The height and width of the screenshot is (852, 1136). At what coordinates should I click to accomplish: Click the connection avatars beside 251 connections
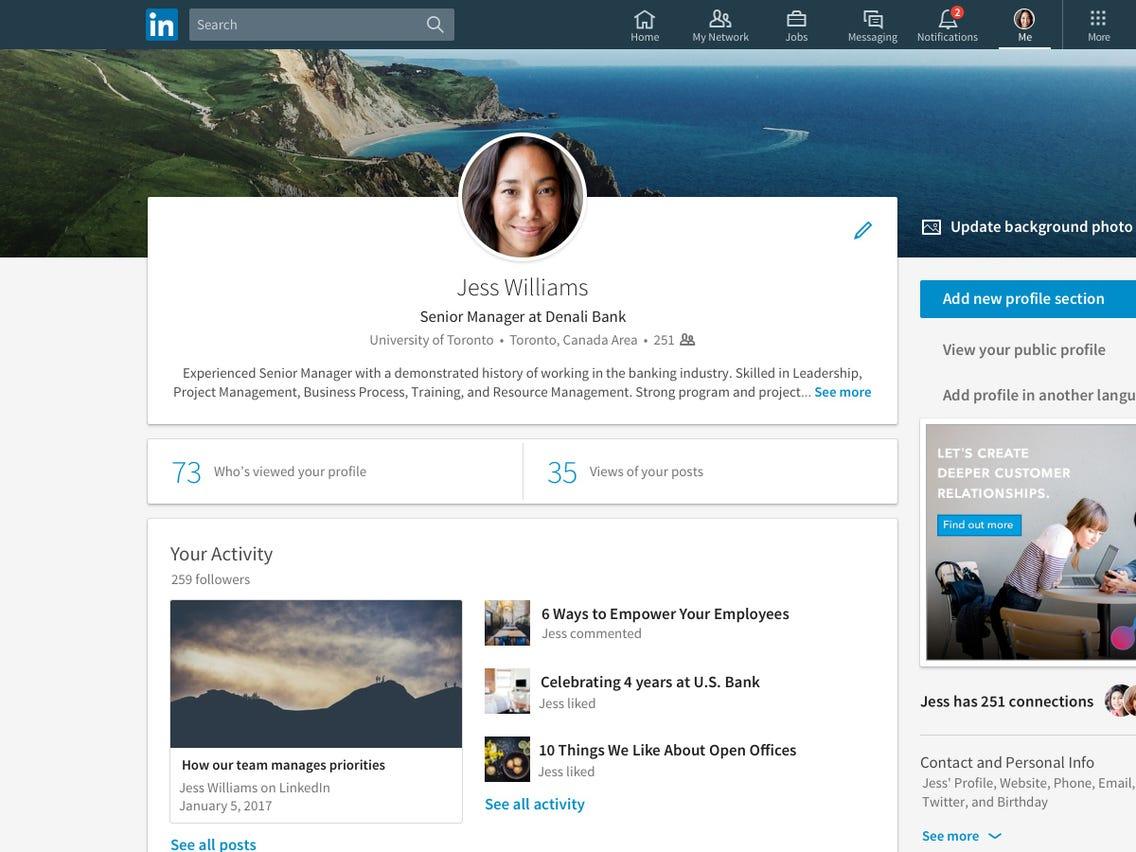1120,701
